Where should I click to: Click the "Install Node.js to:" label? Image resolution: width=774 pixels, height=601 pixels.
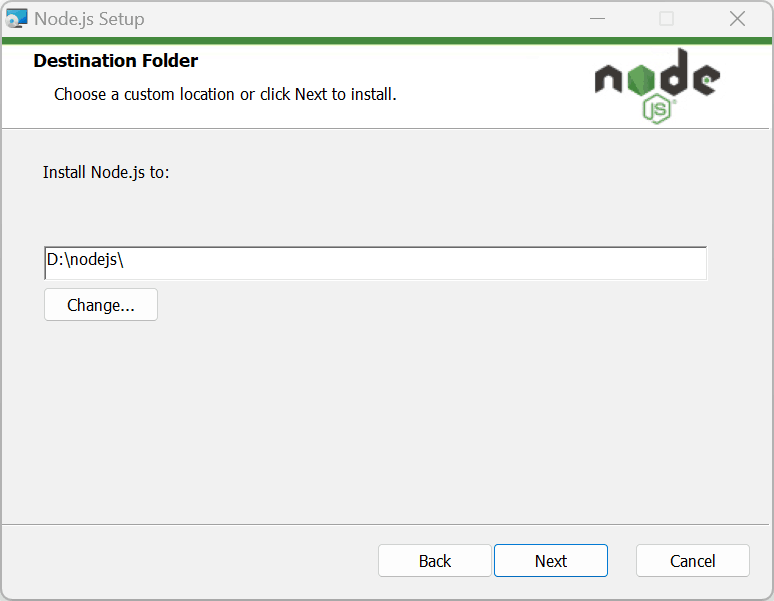(x=106, y=172)
